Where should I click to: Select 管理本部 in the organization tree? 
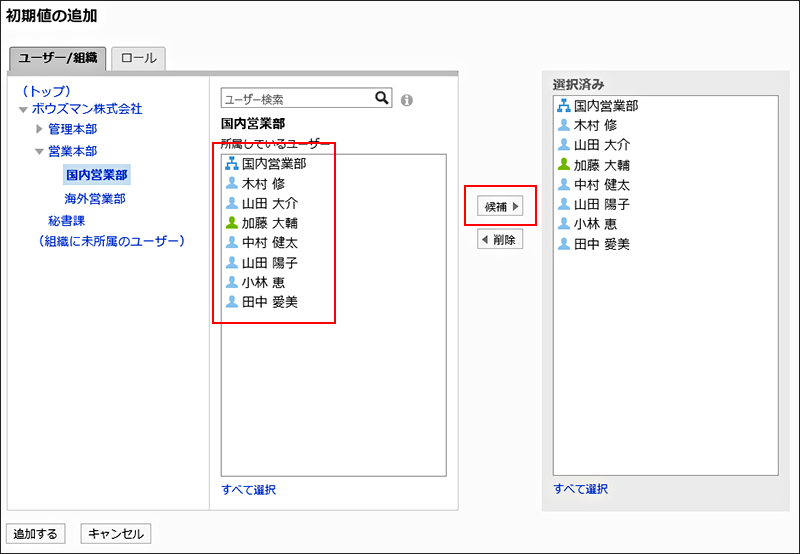click(72, 129)
